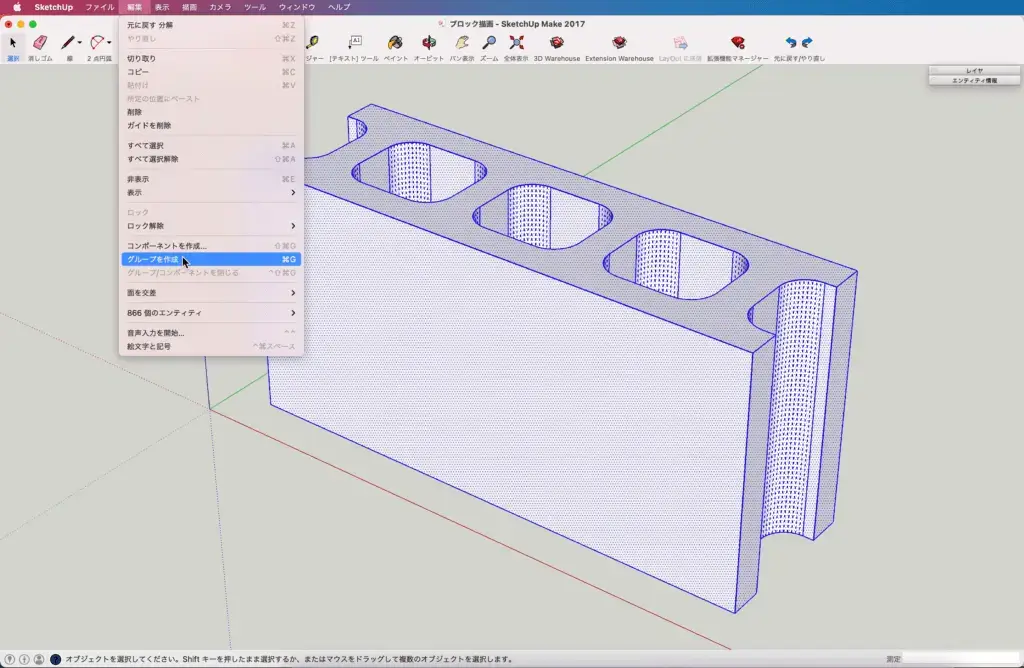This screenshot has height=668, width=1024.
Task: Select the オービット orbit tool
Action: 428,43
